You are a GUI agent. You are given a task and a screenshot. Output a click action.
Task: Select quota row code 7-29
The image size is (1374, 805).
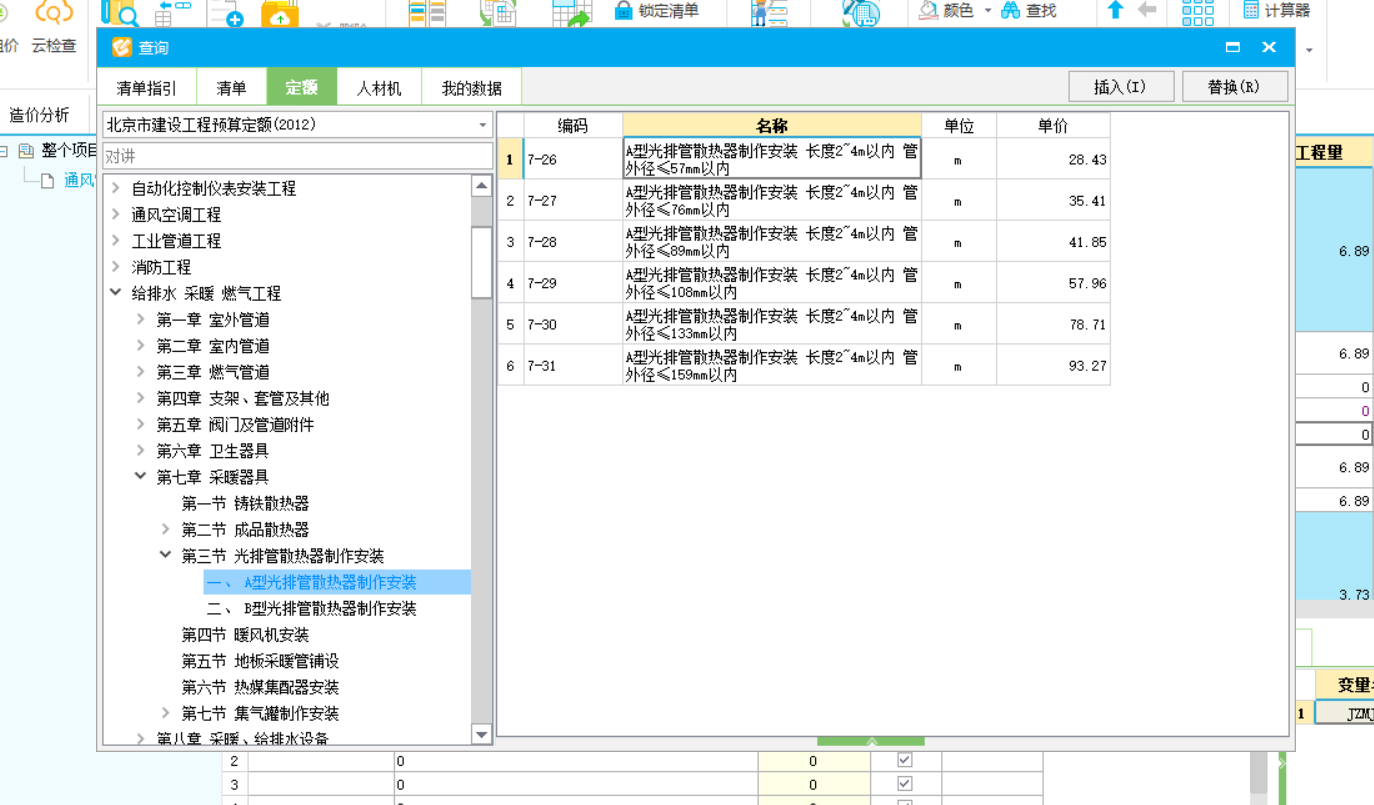(573, 283)
